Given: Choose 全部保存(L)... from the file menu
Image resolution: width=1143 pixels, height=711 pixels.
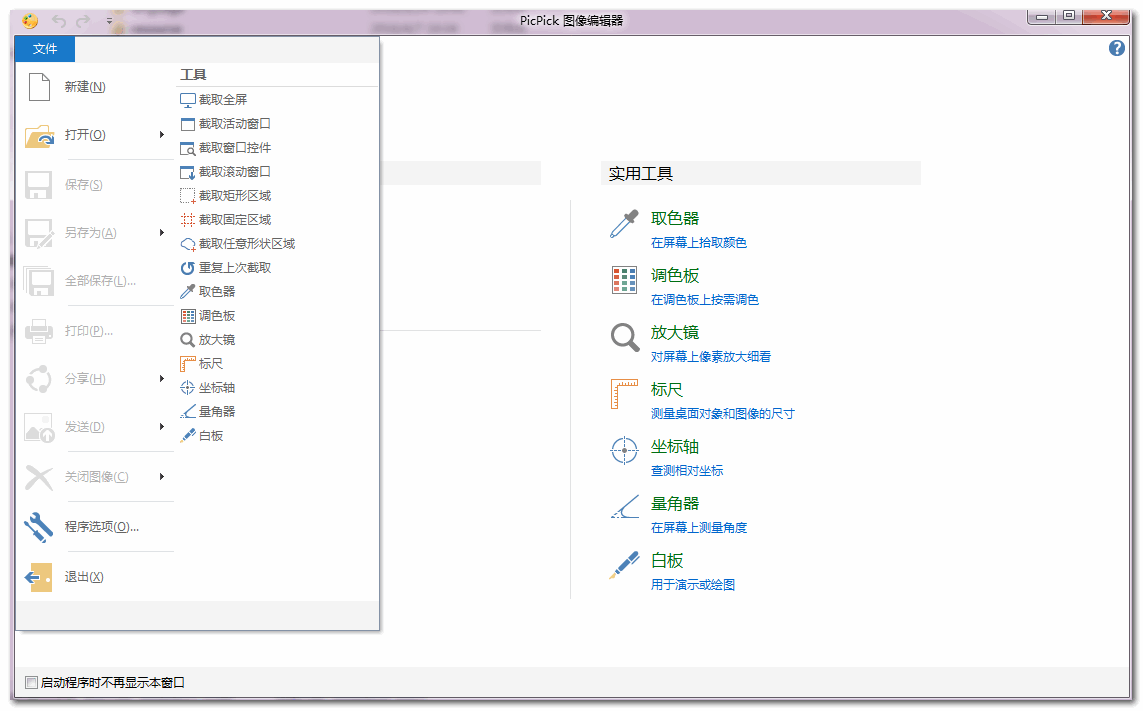Looking at the screenshot, I should (x=95, y=281).
